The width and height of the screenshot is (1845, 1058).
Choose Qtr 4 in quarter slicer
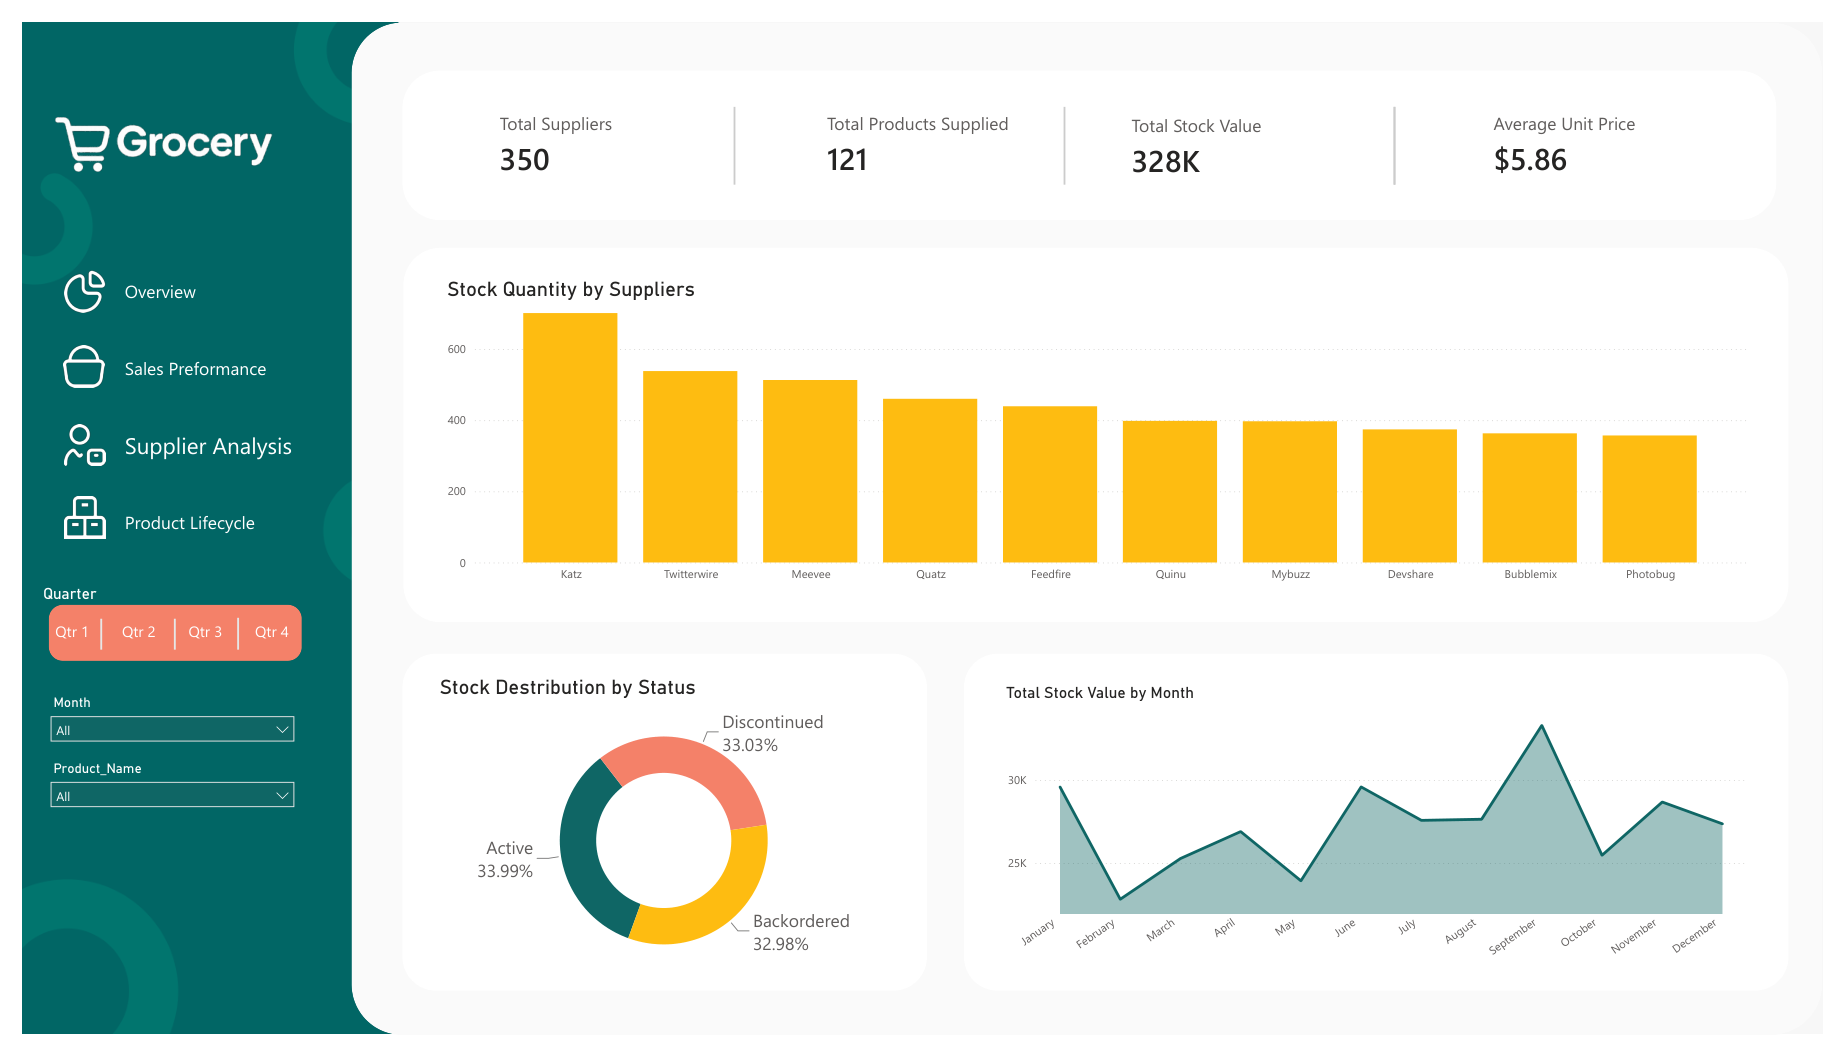pyautogui.click(x=271, y=632)
